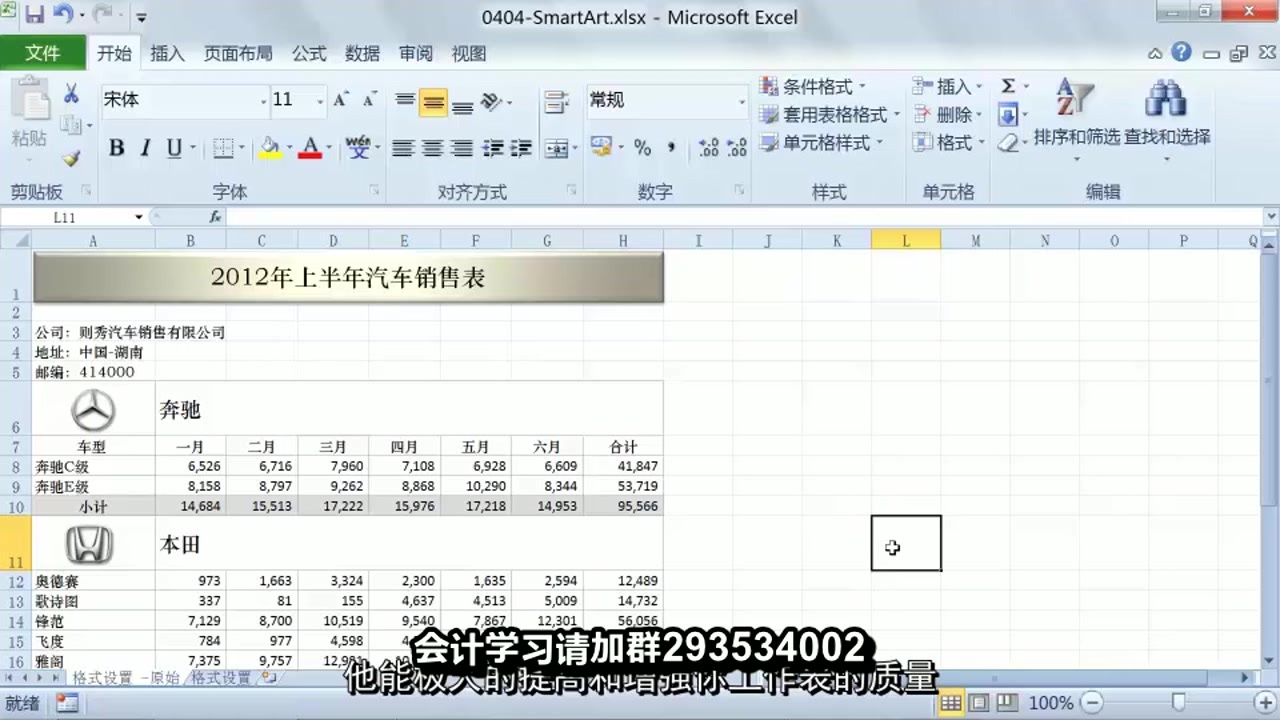The image size is (1280, 720).
Task: Switch to the 插入 ribbon tab
Action: pos(167,54)
